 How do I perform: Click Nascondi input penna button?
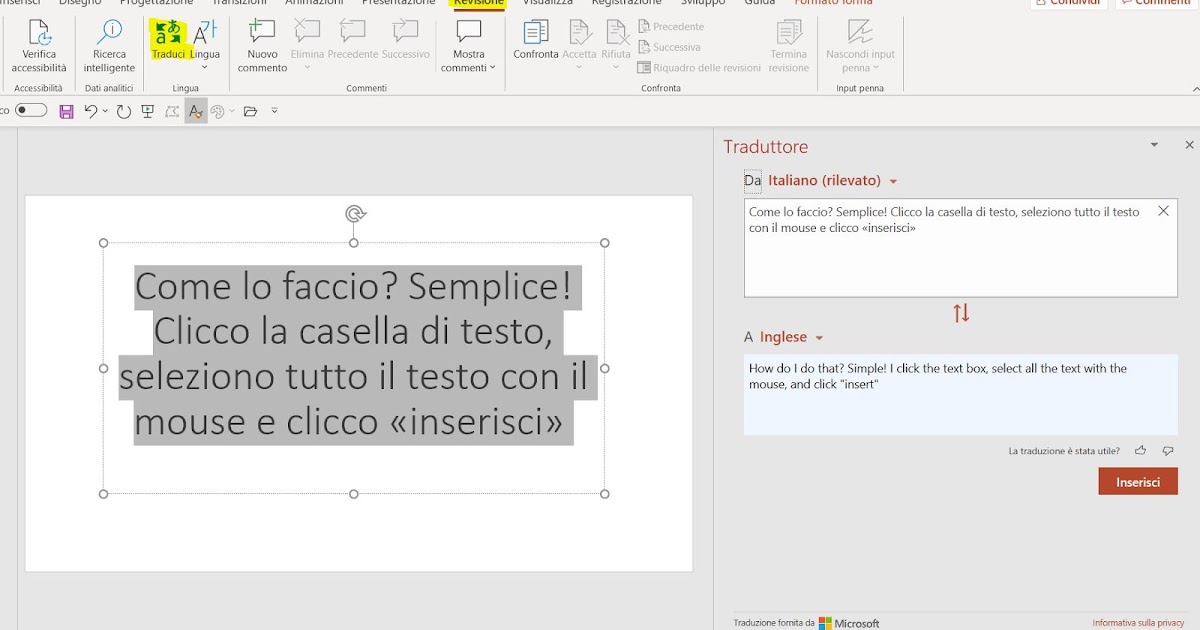tap(860, 46)
